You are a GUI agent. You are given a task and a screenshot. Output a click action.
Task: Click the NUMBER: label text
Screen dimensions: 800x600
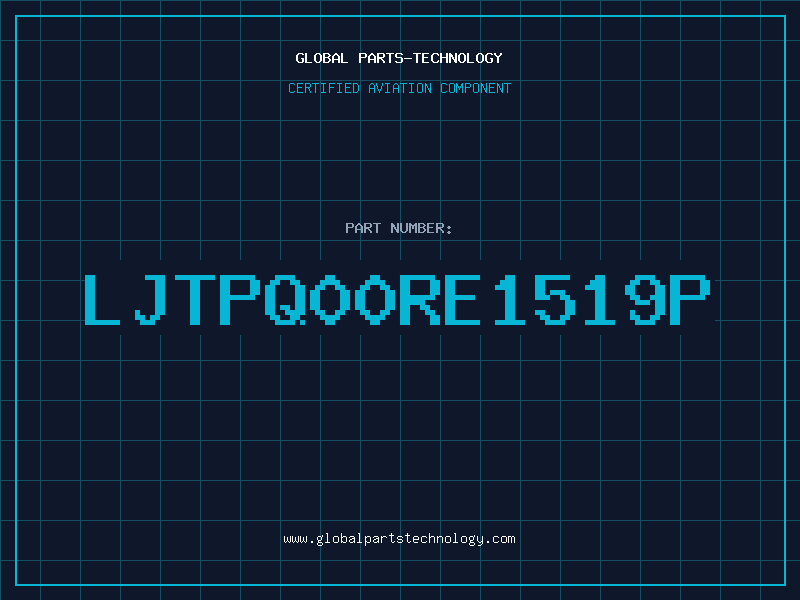[421, 228]
